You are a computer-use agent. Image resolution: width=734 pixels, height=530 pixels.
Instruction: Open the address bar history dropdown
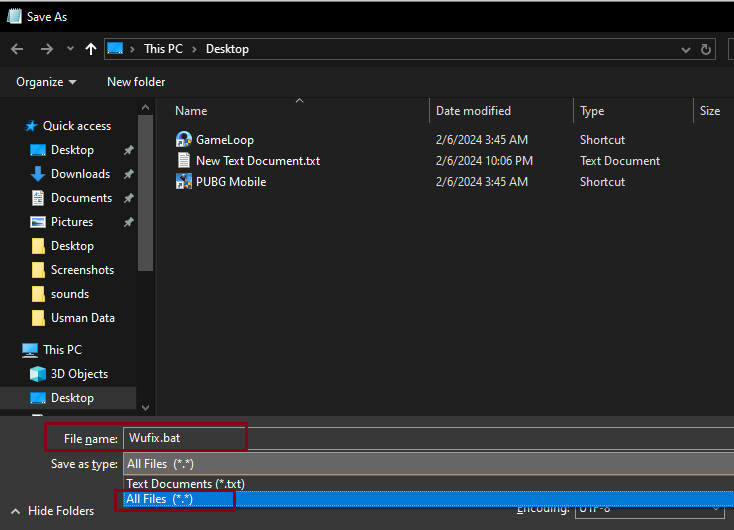coord(685,49)
